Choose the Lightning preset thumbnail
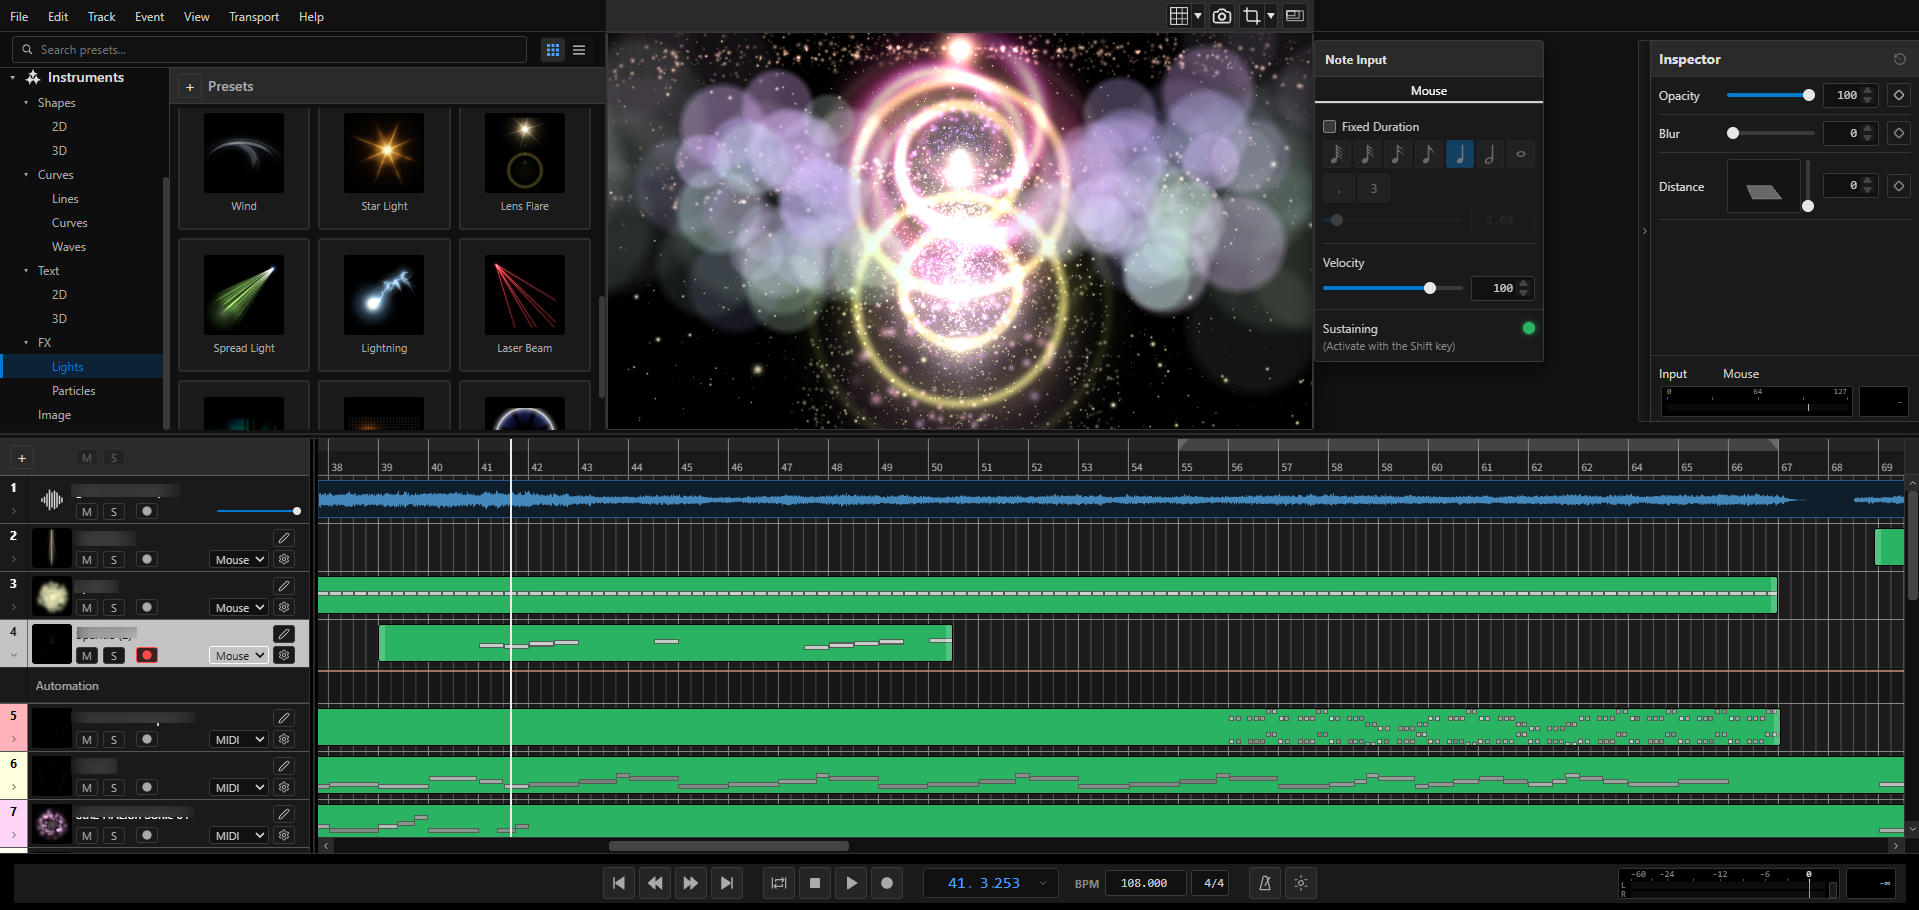This screenshot has height=910, width=1919. [384, 295]
